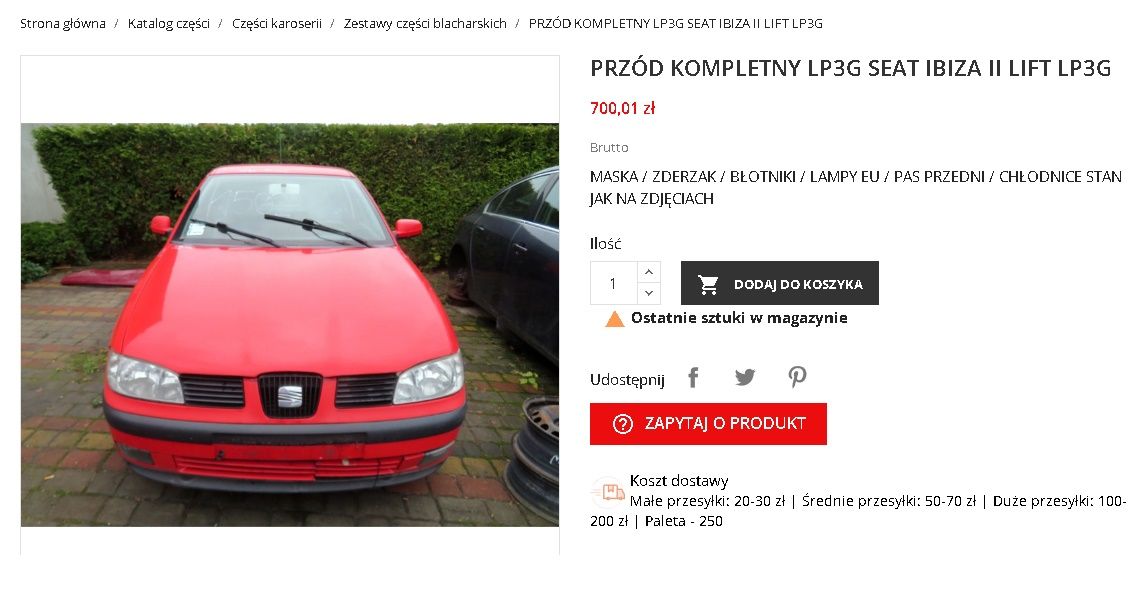Share product on Facebook icon
1129x614 pixels.
[x=693, y=377]
